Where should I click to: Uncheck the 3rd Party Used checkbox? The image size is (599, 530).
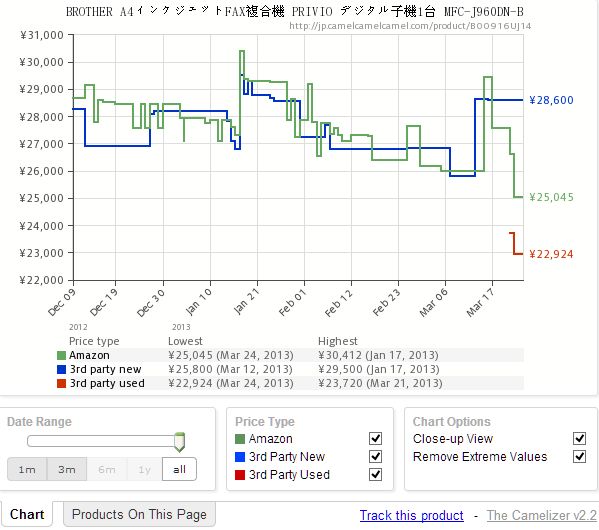pos(375,474)
